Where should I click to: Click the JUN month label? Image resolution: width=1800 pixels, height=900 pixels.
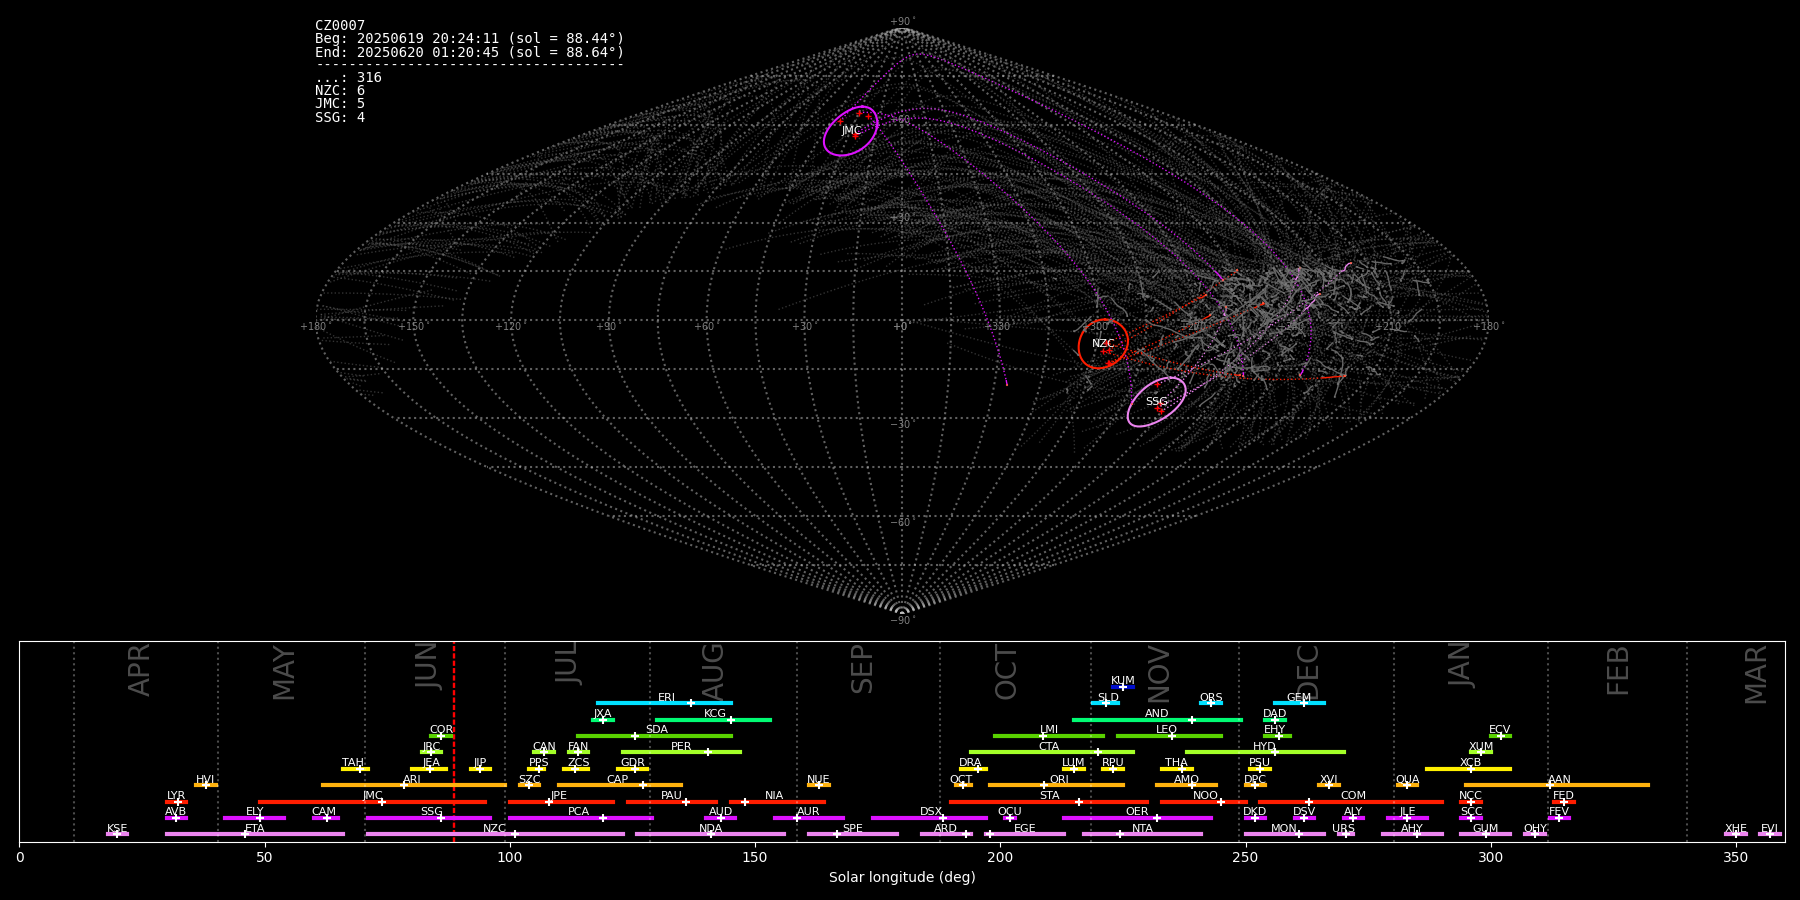tap(427, 666)
